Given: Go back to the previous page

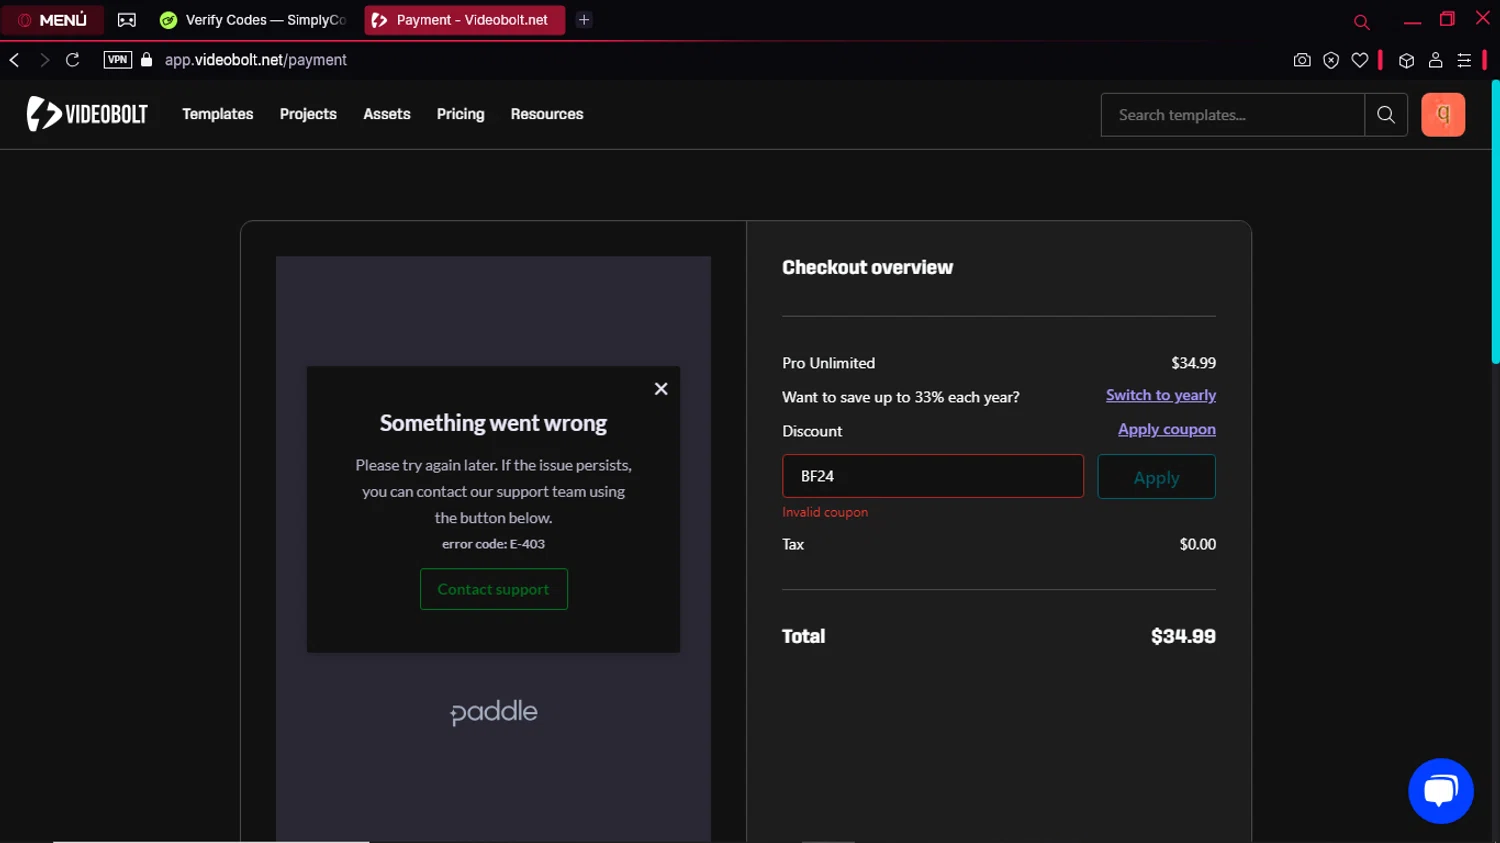Looking at the screenshot, I should [15, 60].
